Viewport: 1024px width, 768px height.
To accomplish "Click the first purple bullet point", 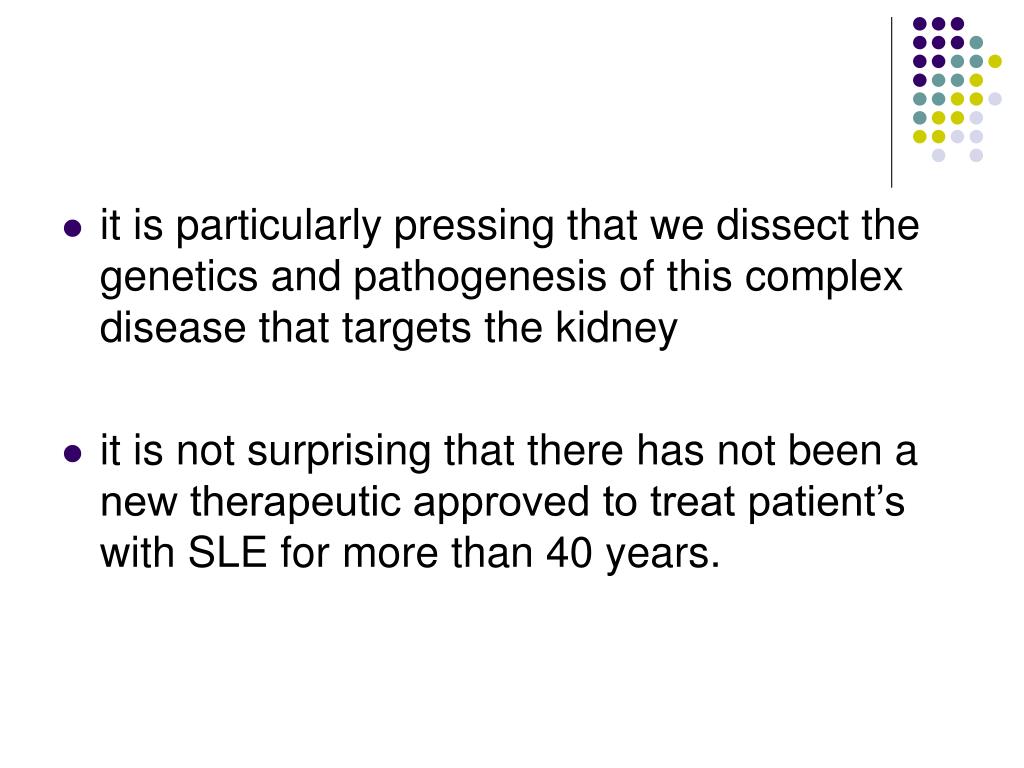I will coord(73,229).
